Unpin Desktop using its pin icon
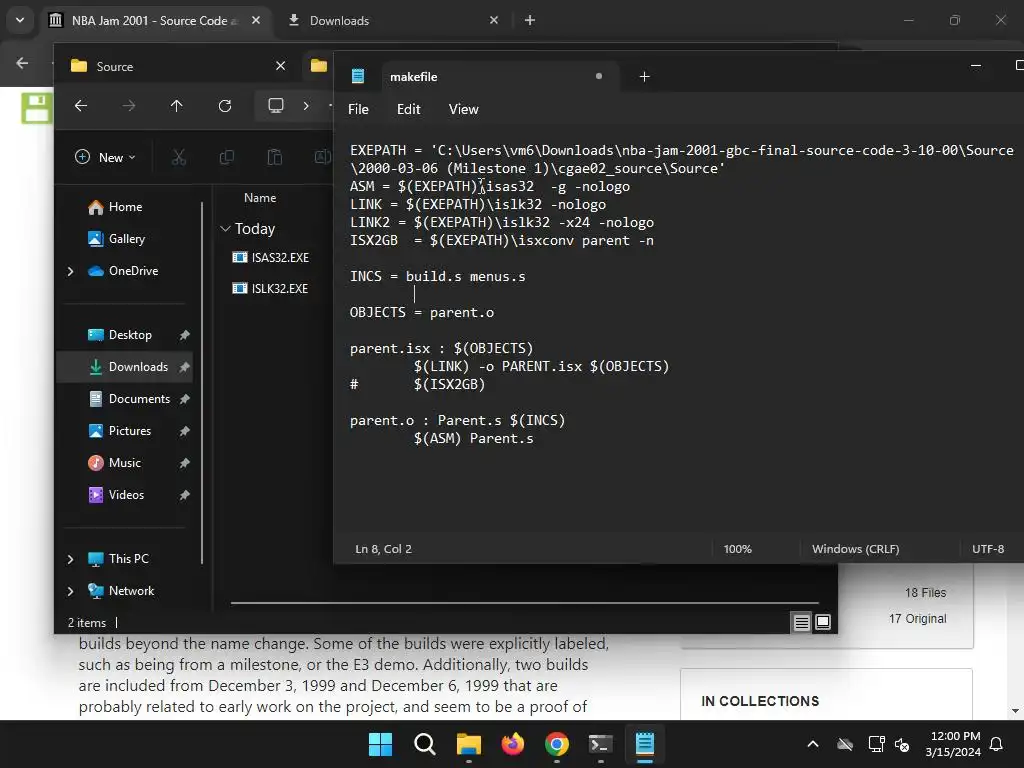Image resolution: width=1024 pixels, height=768 pixels. coord(185,335)
